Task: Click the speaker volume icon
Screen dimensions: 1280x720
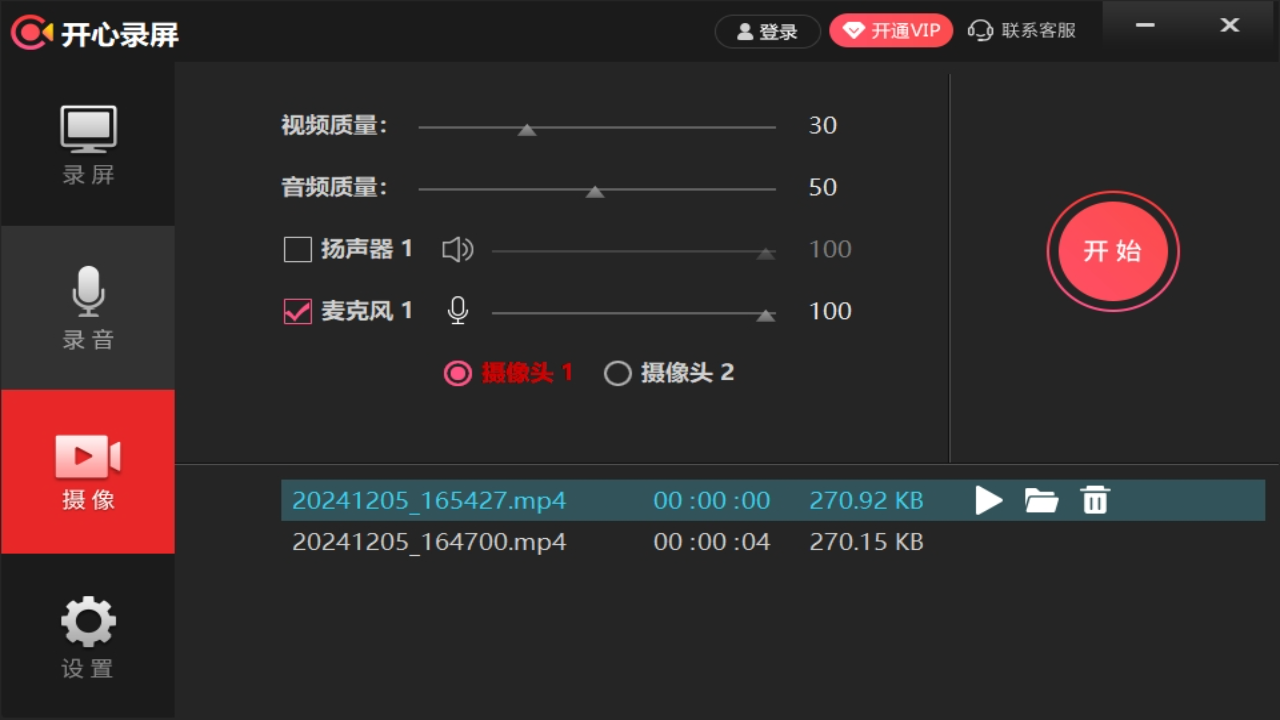Action: (x=457, y=249)
